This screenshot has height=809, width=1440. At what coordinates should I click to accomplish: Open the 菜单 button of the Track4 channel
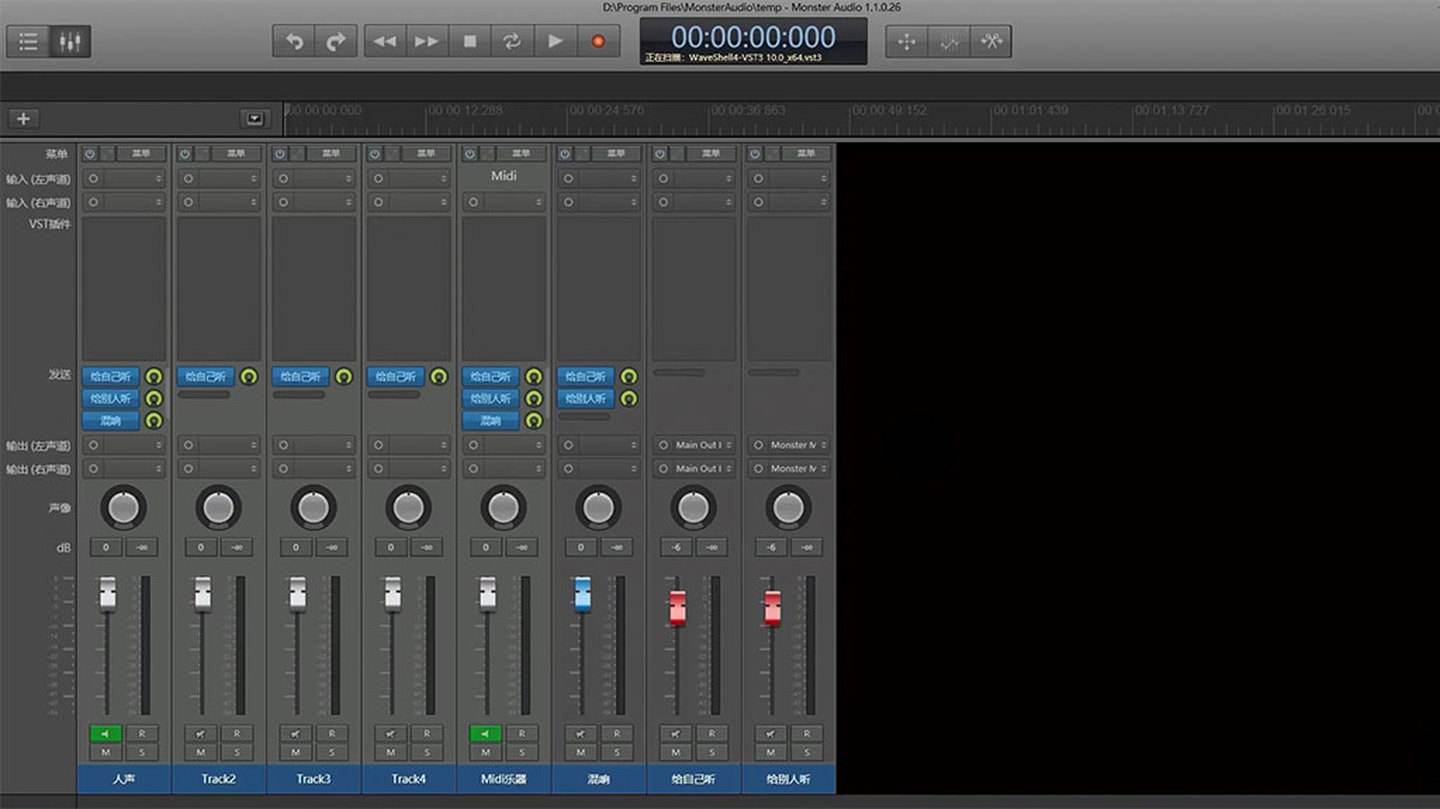426,153
